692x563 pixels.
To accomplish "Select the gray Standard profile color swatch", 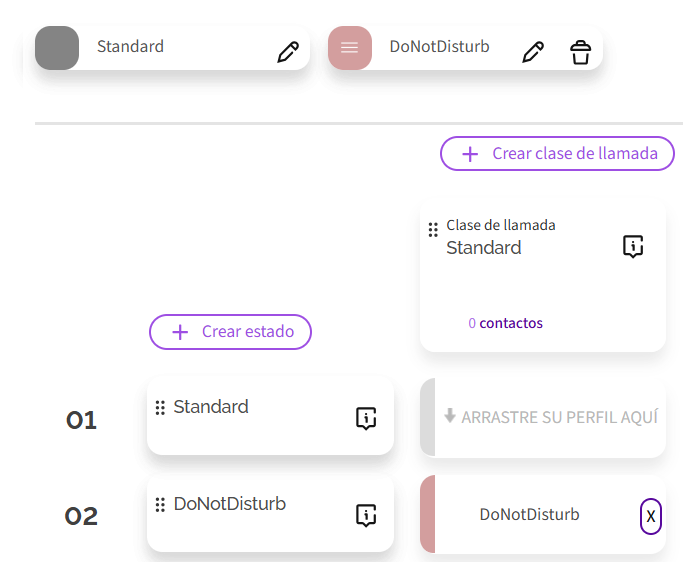I will 57,48.
